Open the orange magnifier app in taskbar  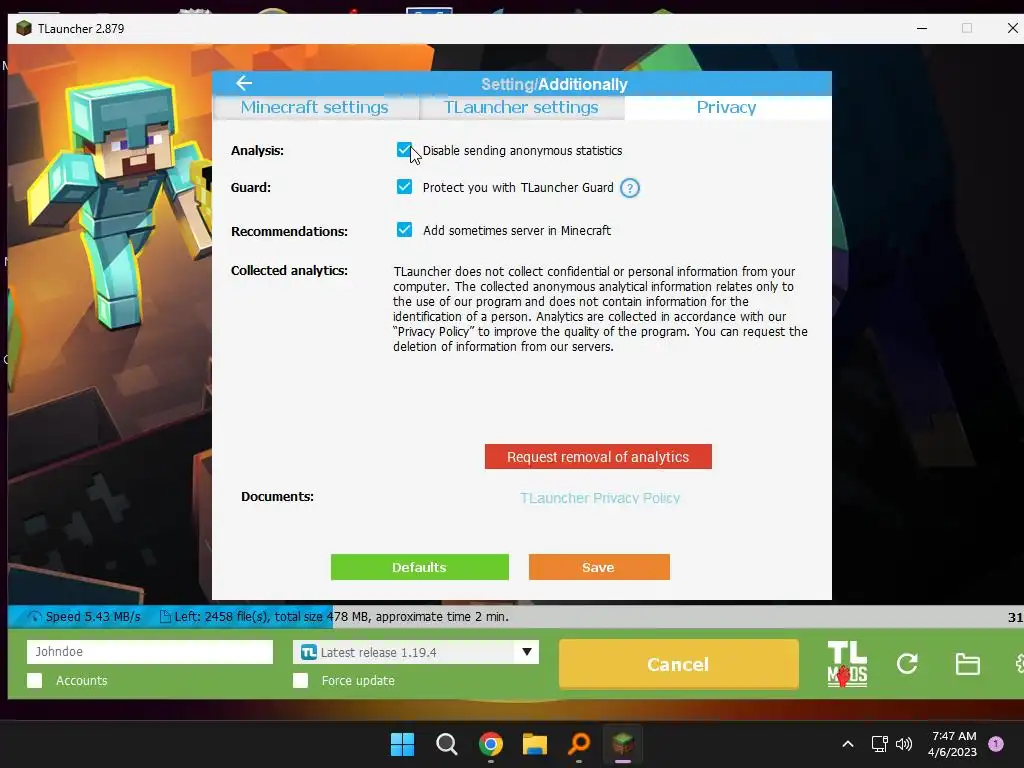click(x=579, y=744)
